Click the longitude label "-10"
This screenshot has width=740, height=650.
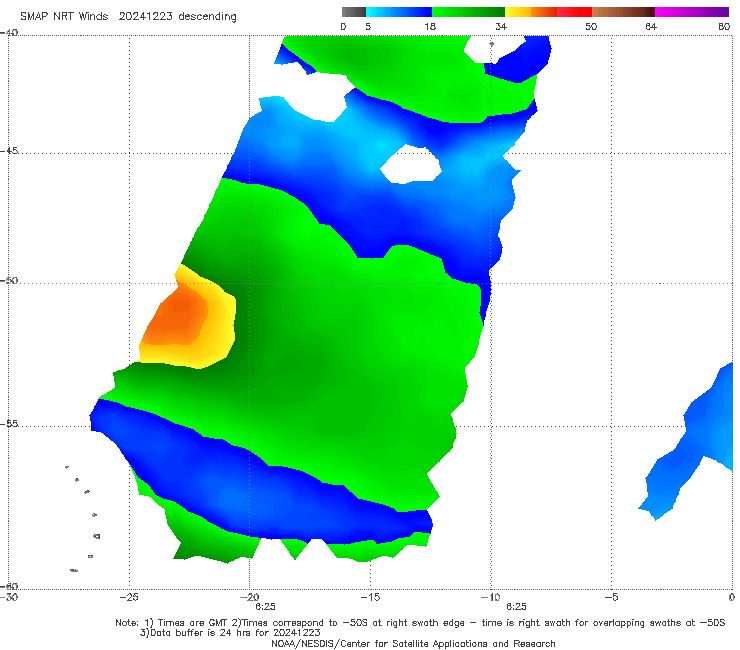[x=490, y=597]
